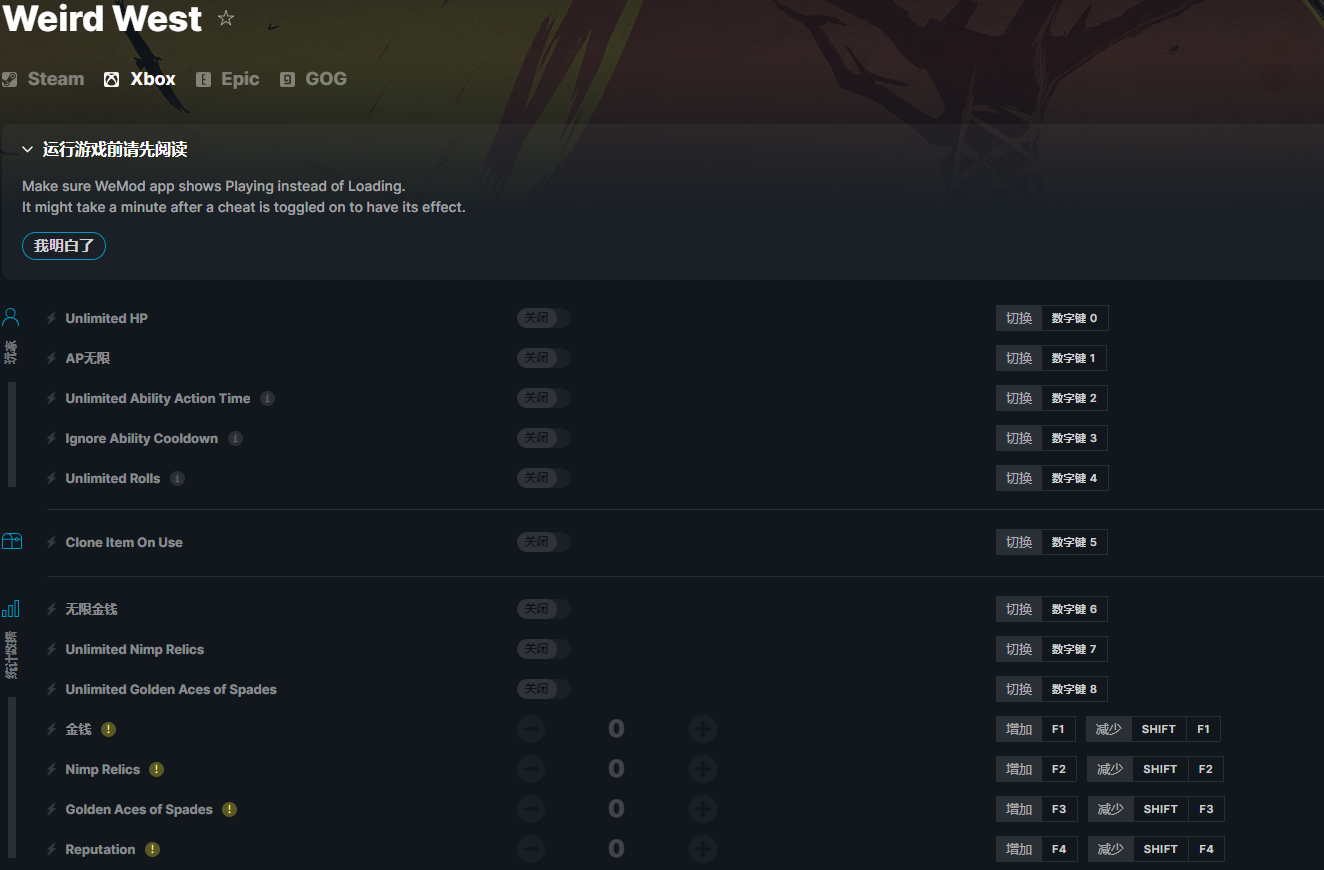Click the 数字键 6 hotkey for 无限金钱

pyautogui.click(x=1074, y=609)
